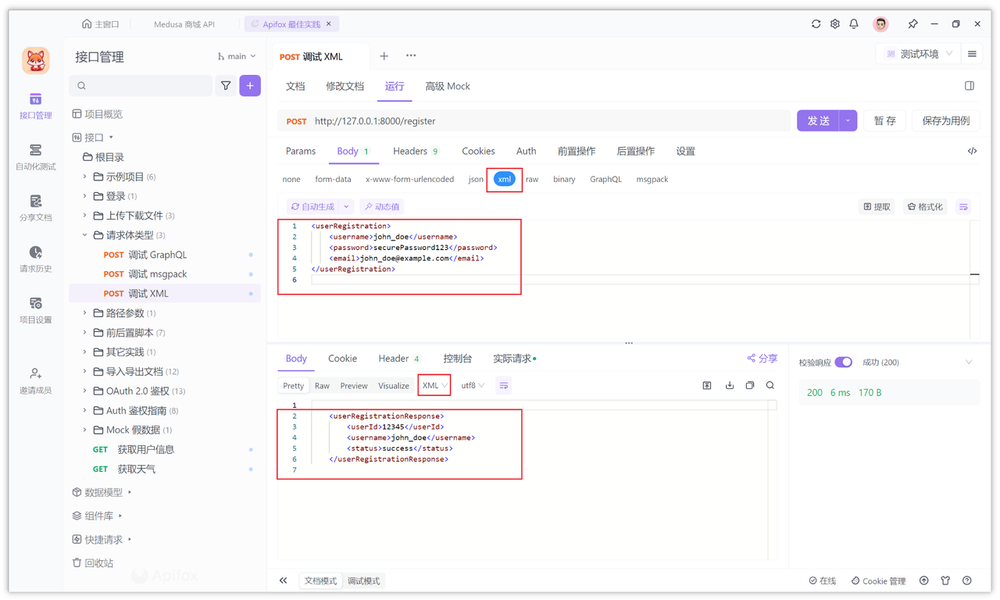Open the main branch dropdown
The width and height of the screenshot is (1000, 600).
tap(236, 56)
